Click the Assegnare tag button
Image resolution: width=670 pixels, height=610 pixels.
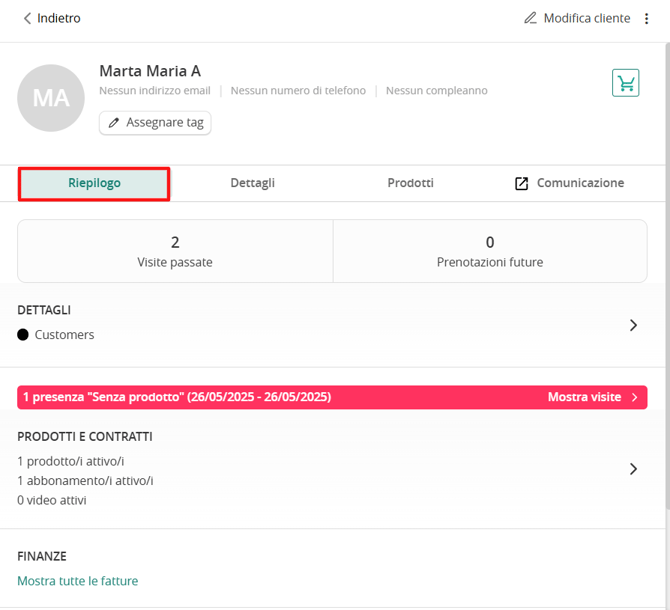[x=155, y=123]
